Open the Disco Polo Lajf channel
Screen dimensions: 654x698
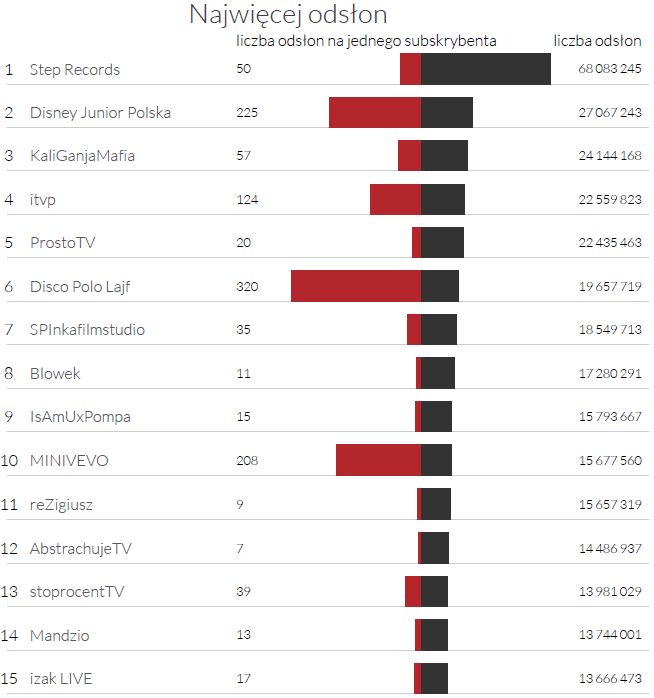(80, 287)
